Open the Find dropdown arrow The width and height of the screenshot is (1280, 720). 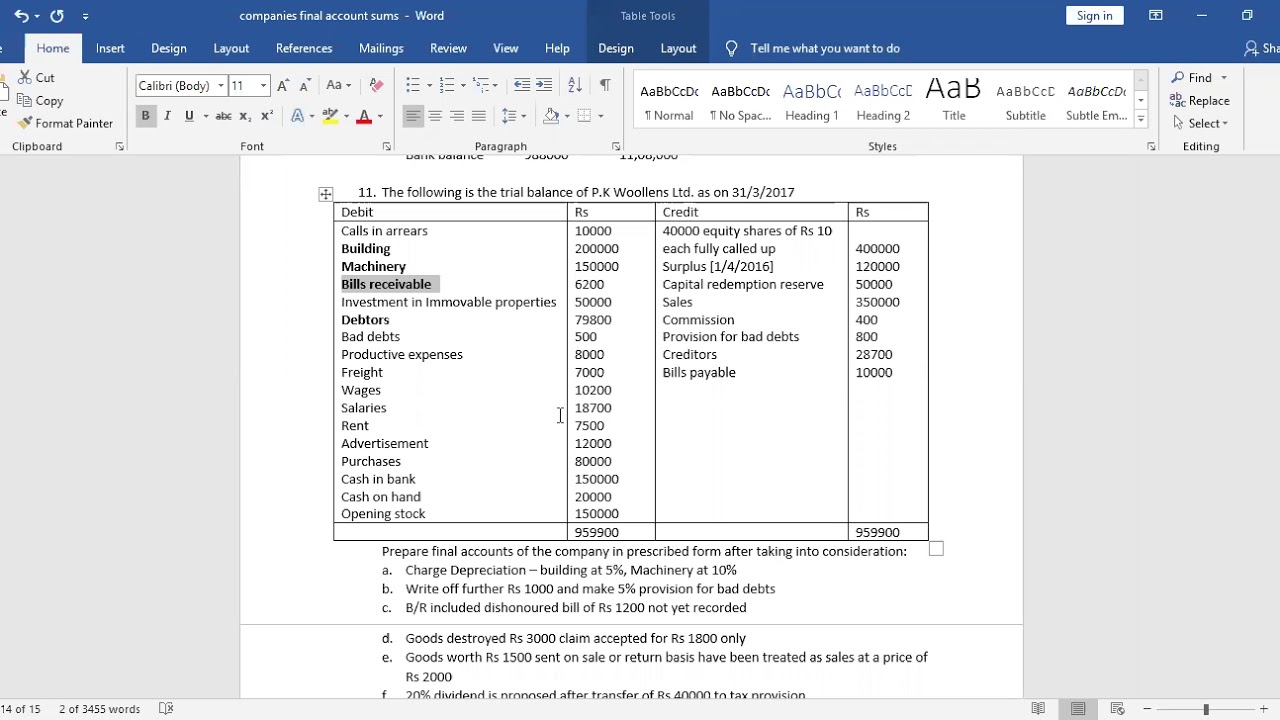click(x=1223, y=78)
